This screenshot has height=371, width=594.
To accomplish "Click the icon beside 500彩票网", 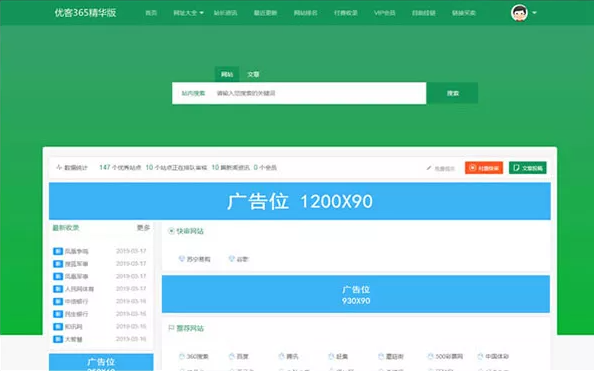I will coord(430,356).
